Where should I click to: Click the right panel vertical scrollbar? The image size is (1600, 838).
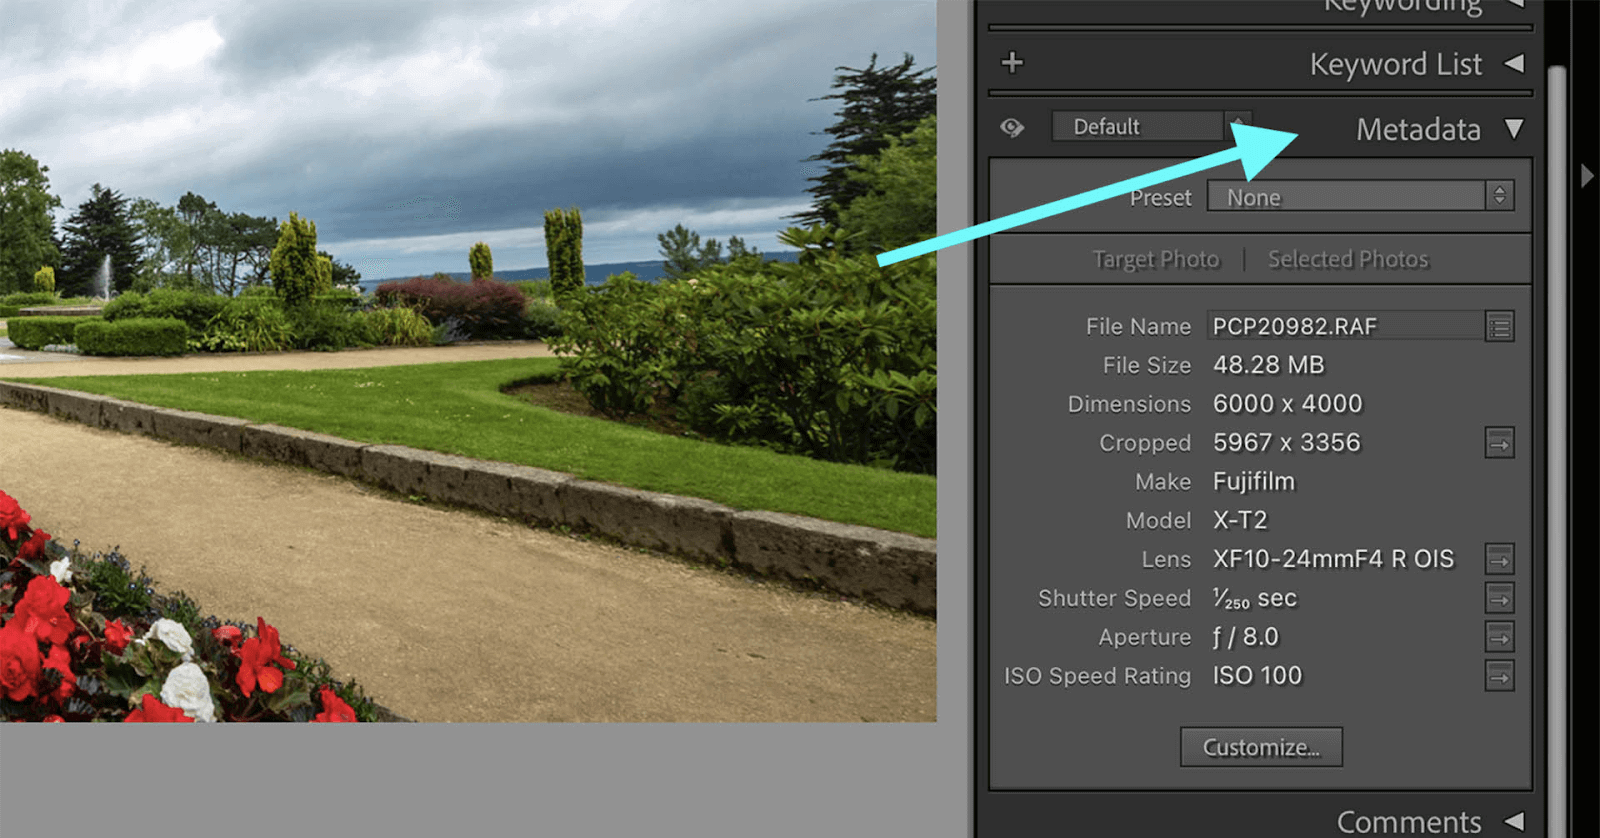tap(1556, 400)
